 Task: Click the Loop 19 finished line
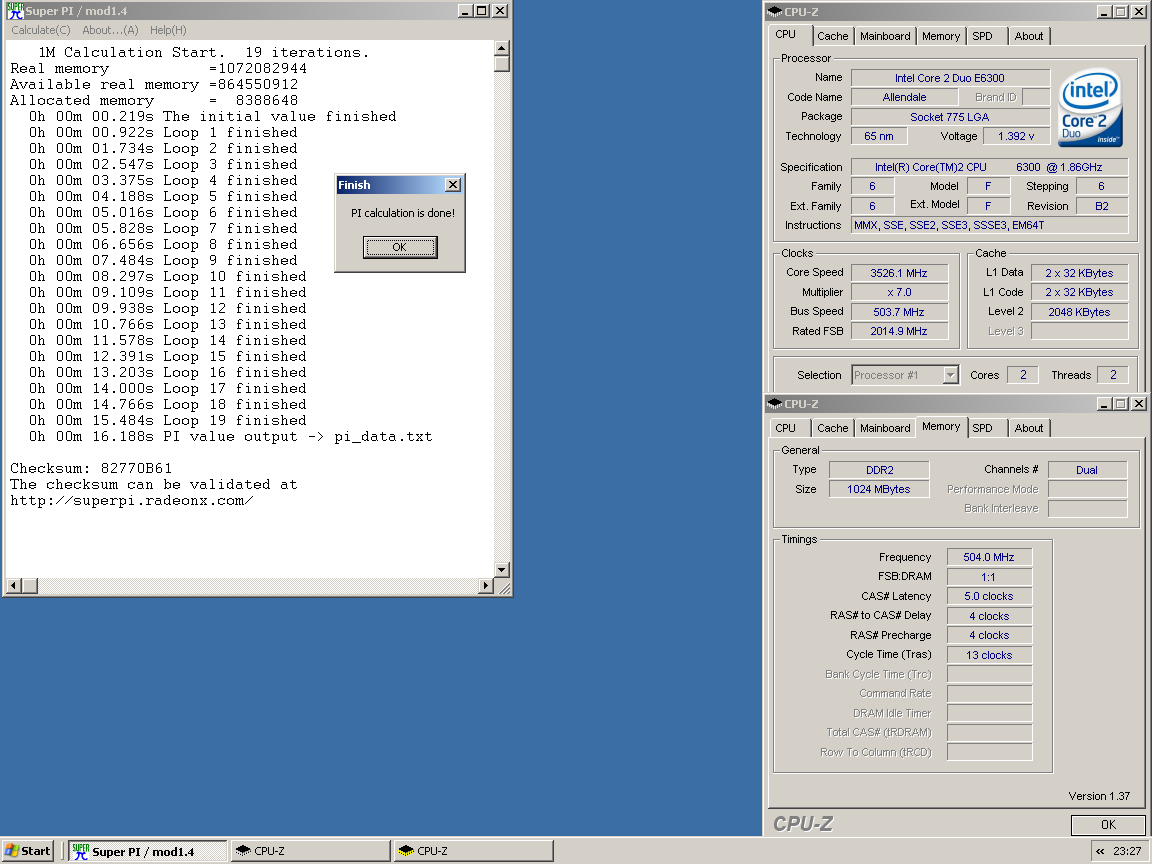pyautogui.click(x=168, y=421)
